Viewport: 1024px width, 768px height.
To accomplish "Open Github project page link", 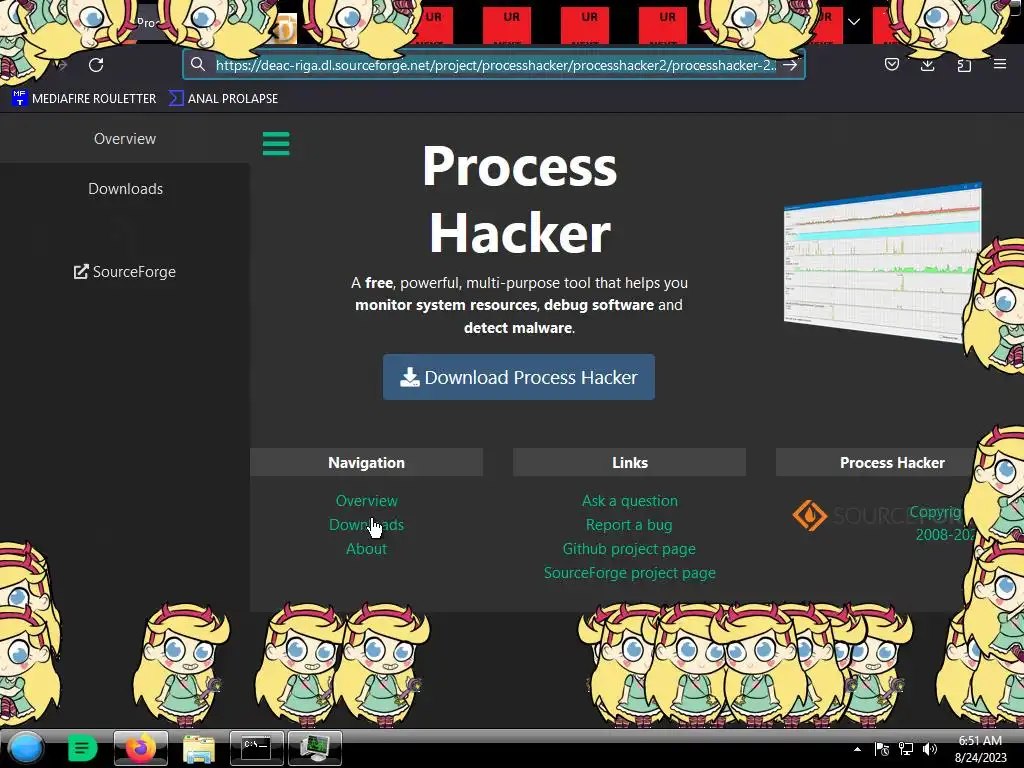I will (x=629, y=549).
